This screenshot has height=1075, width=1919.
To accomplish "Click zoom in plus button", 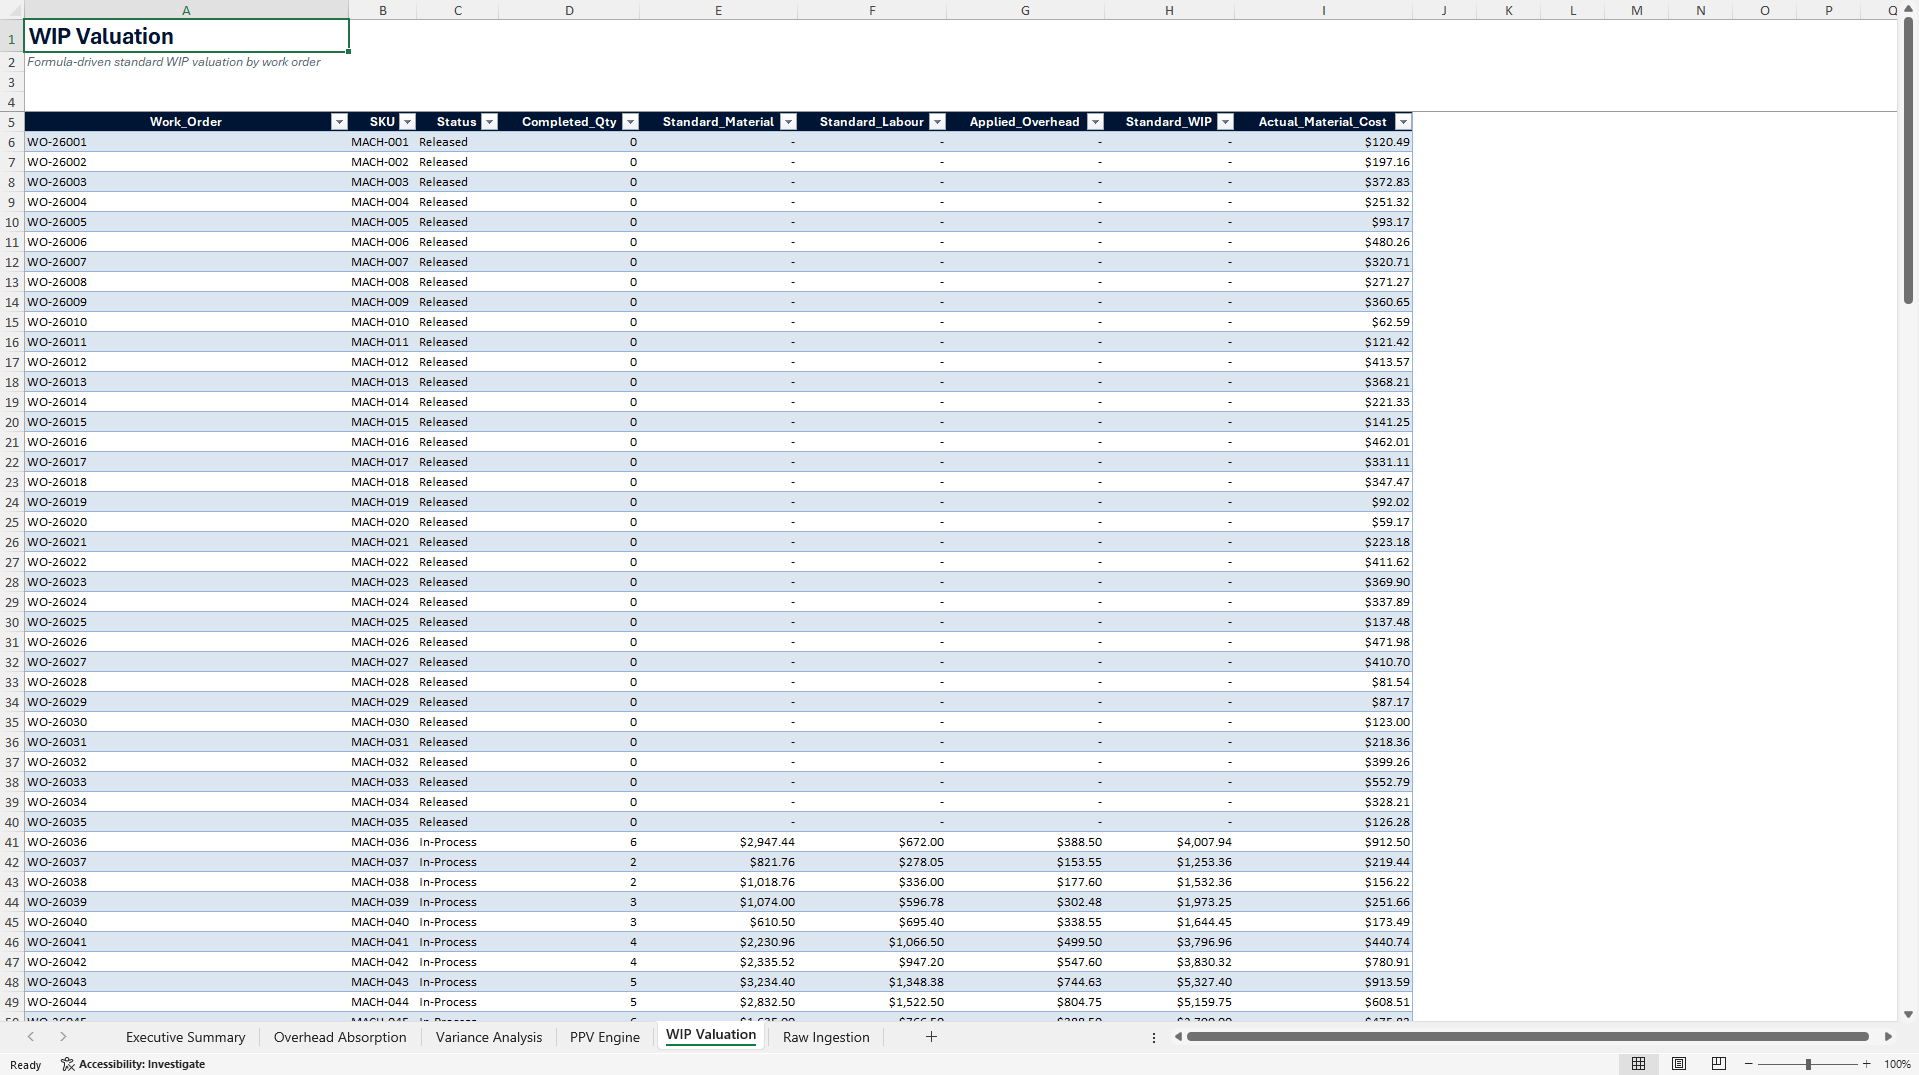I will 1866,1064.
